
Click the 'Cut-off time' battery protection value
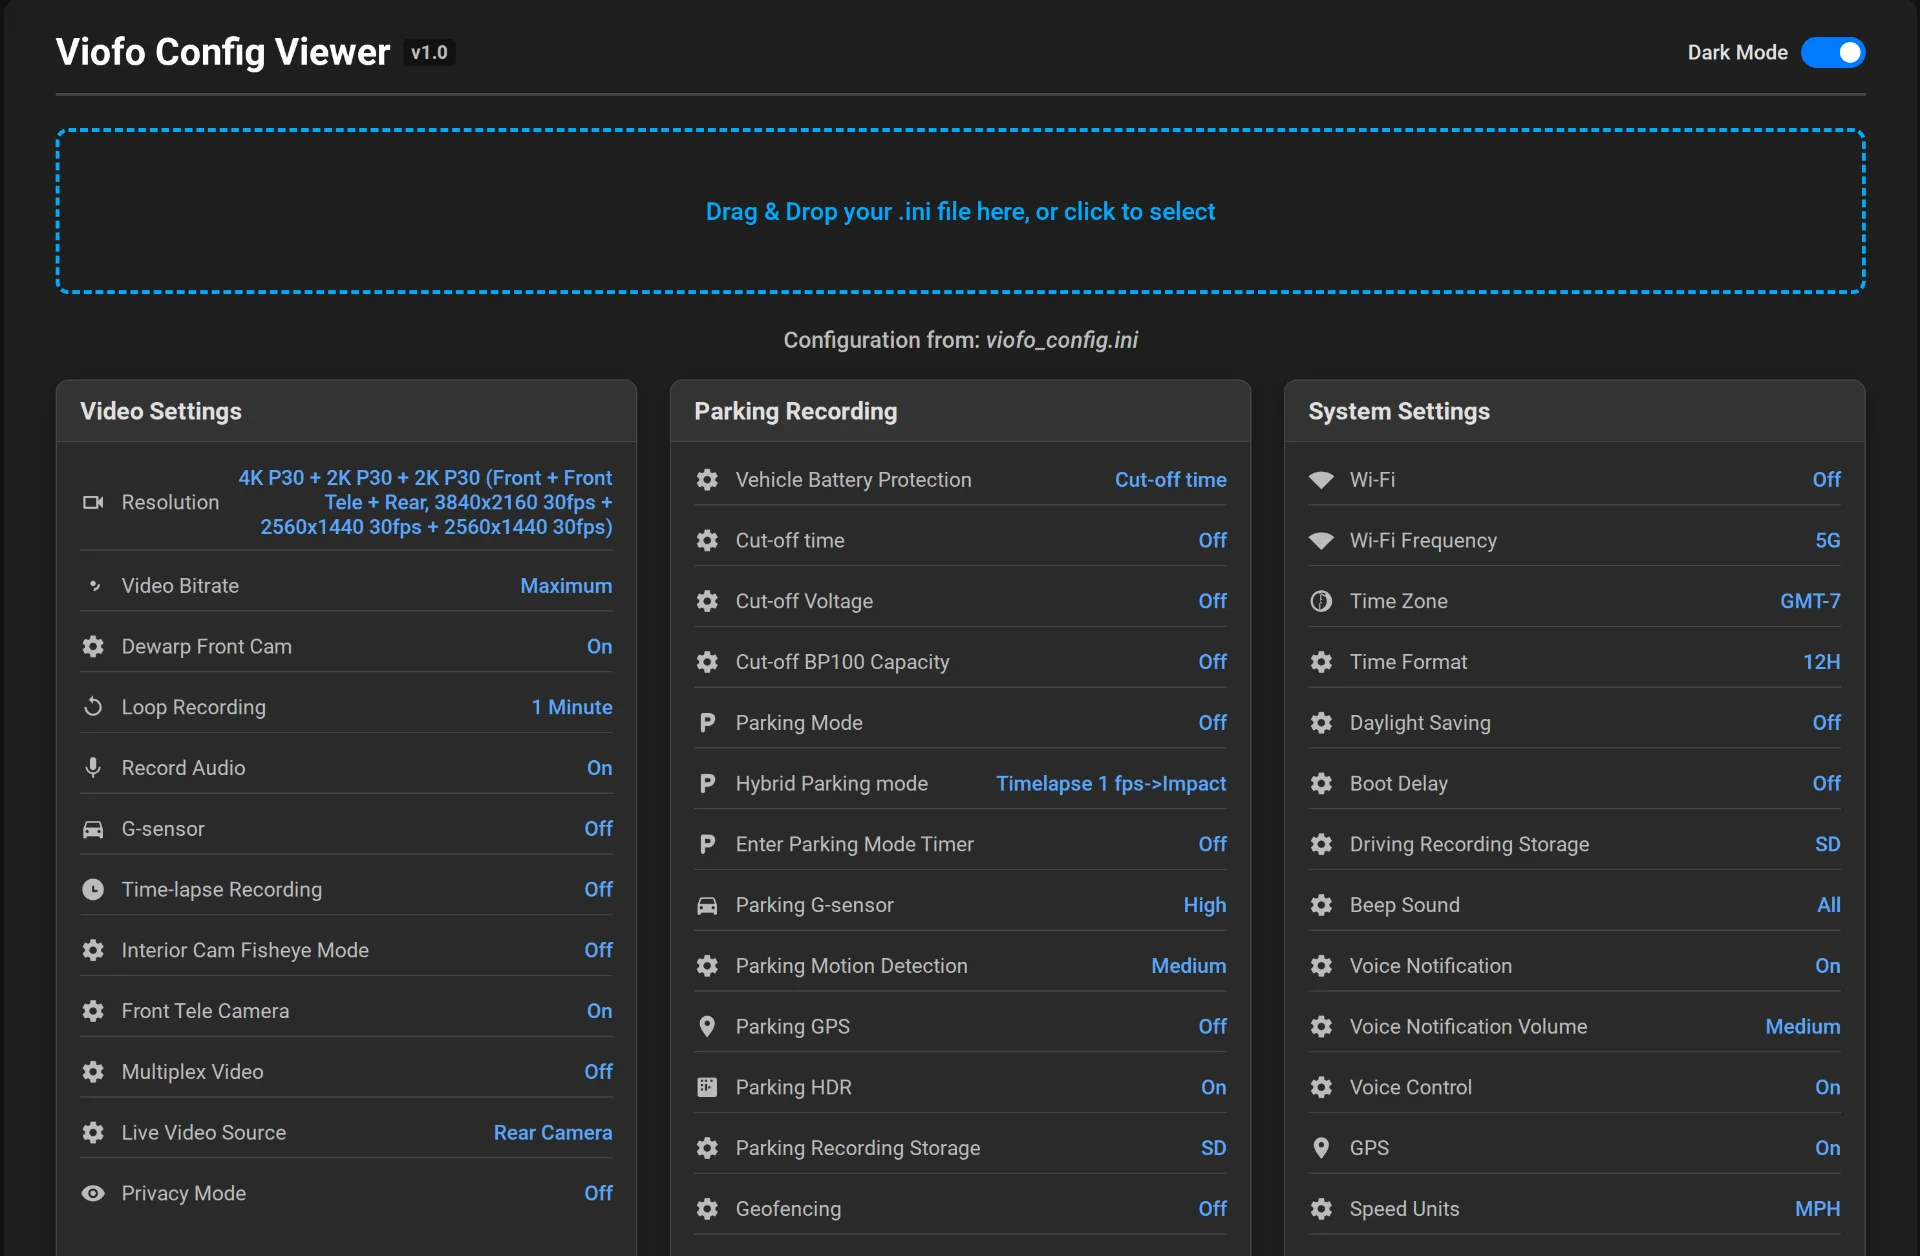1171,480
